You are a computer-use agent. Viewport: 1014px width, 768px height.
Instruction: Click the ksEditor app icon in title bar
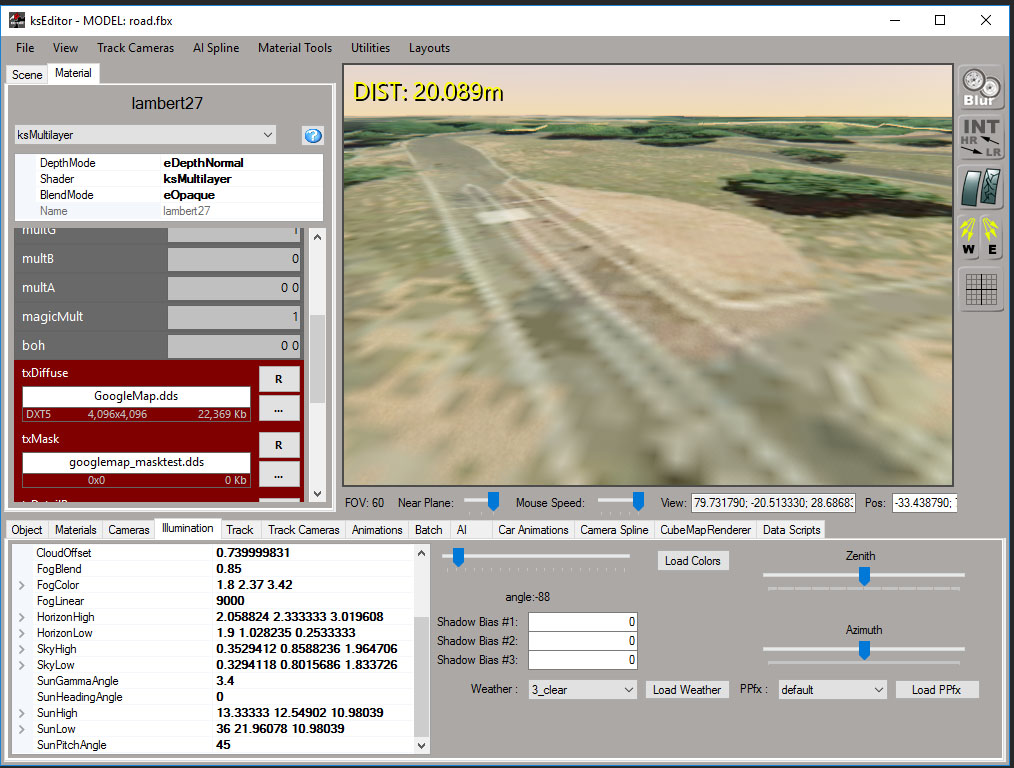click(16, 20)
